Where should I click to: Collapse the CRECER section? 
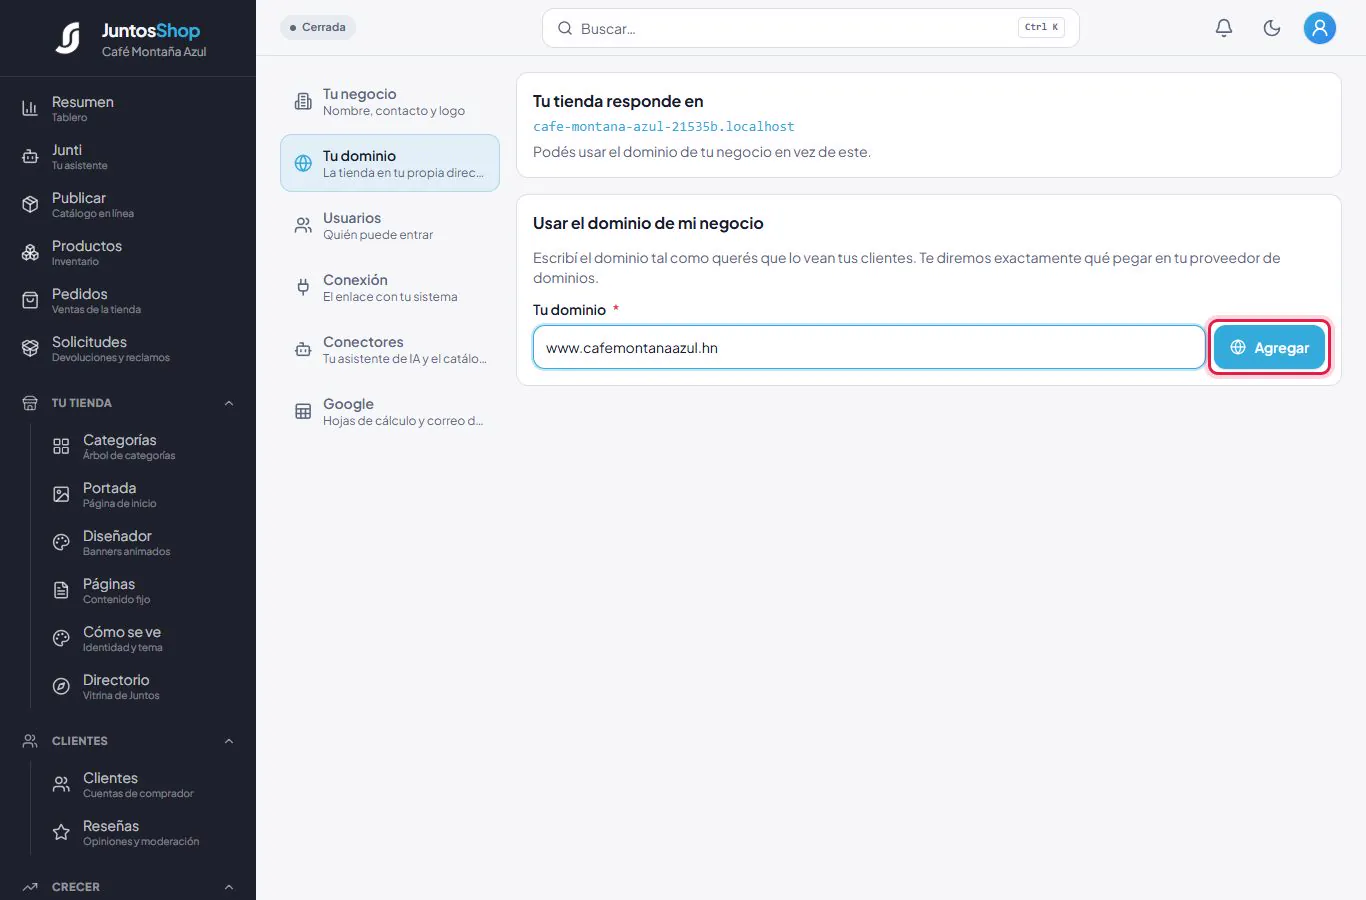229,887
